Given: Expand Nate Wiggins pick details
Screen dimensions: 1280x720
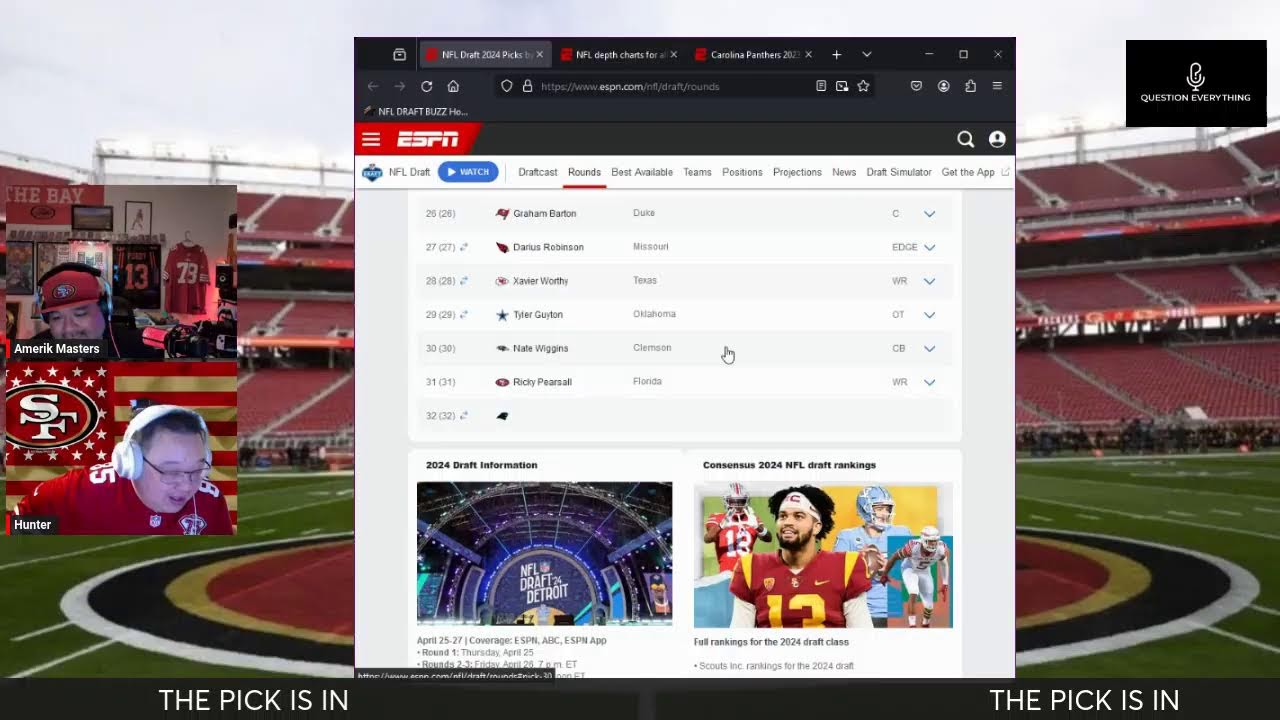Looking at the screenshot, I should pos(929,348).
